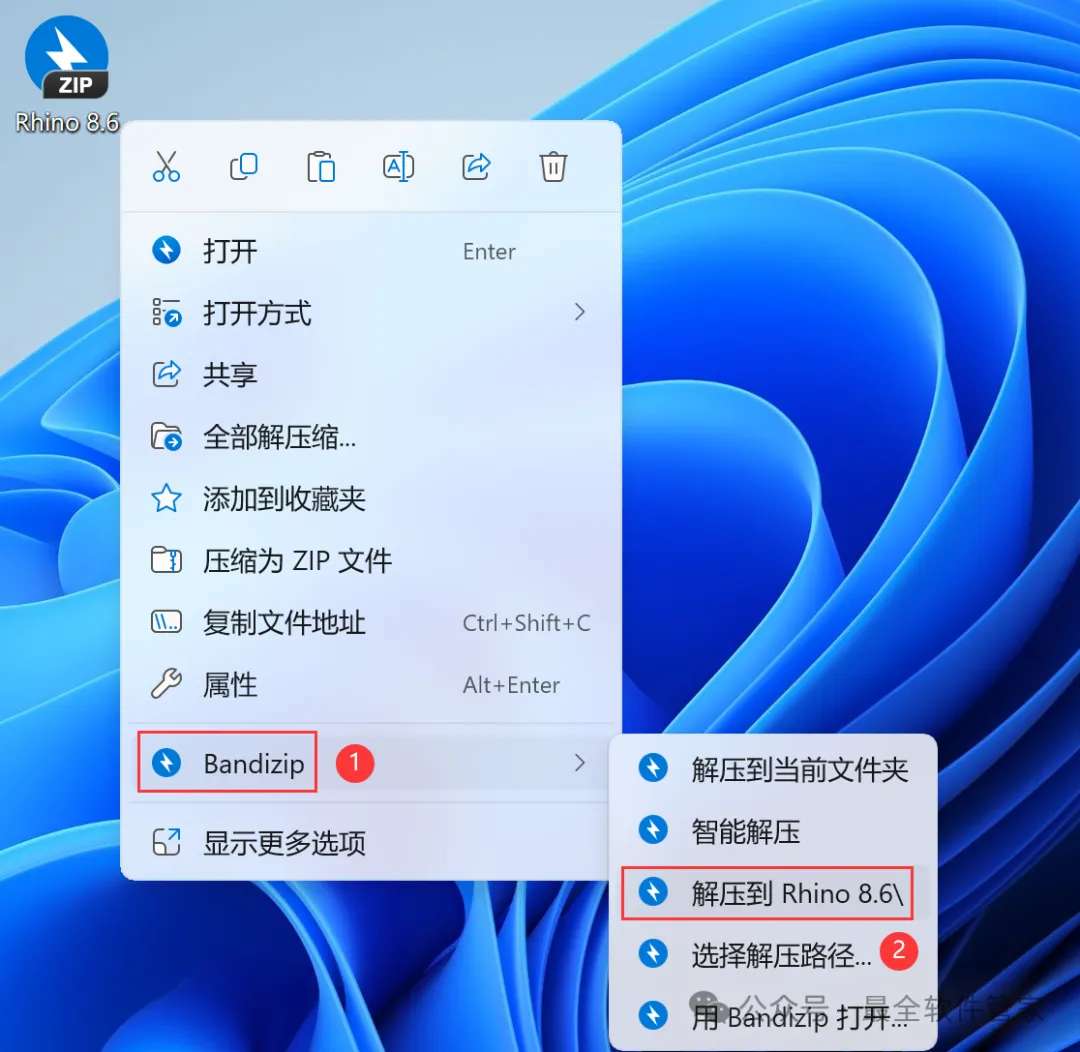
Task: Click the Bandizip icon beside 解压到 Rhino 8.6\
Action: click(x=653, y=892)
